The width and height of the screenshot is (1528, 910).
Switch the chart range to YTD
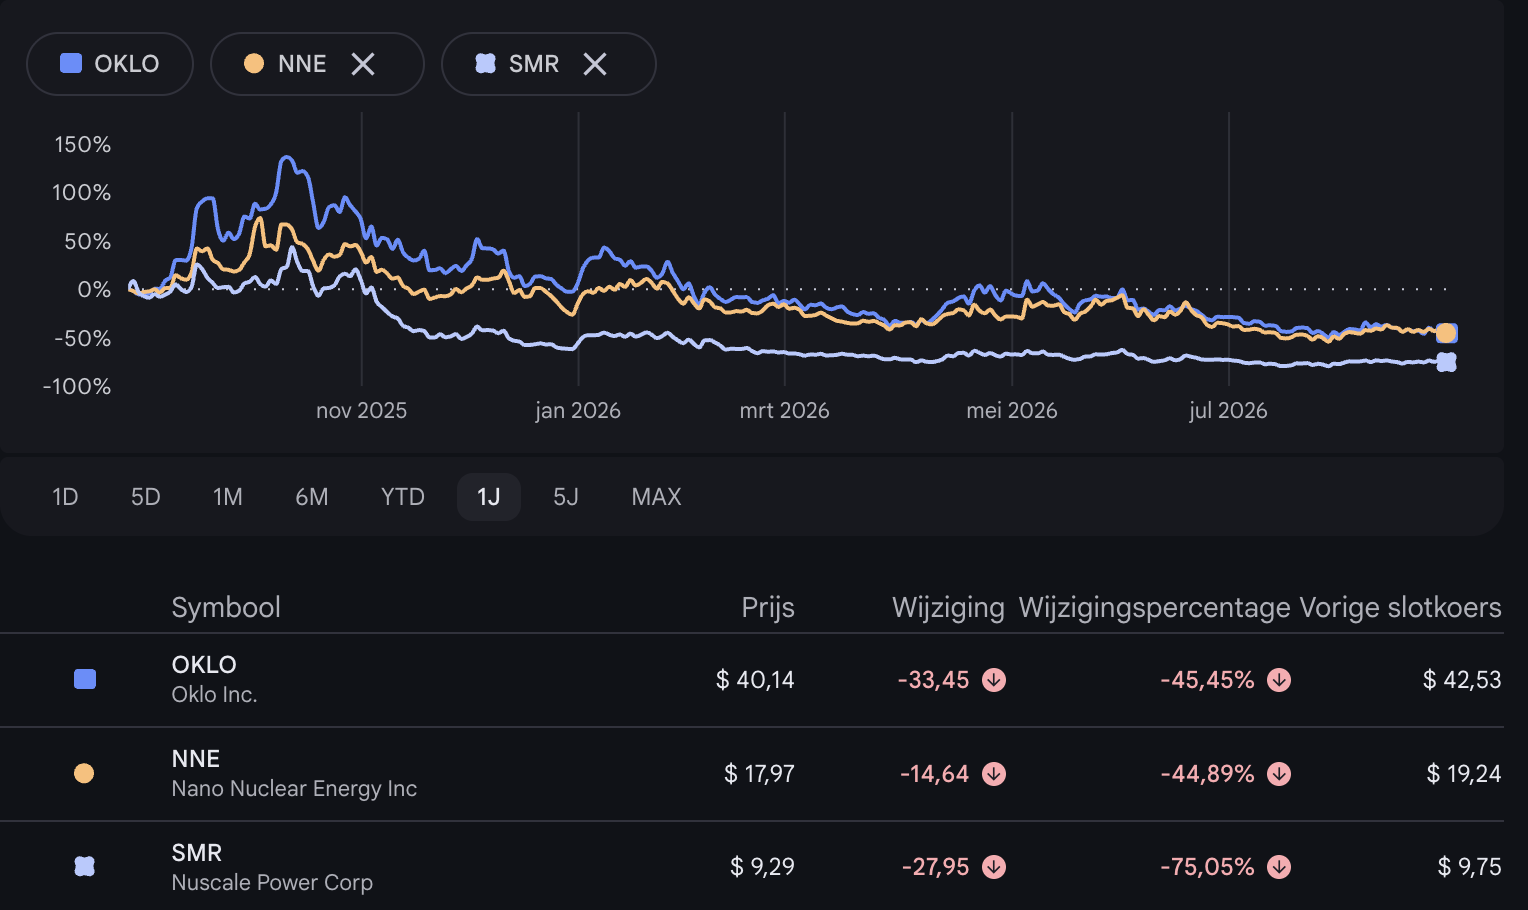click(403, 497)
